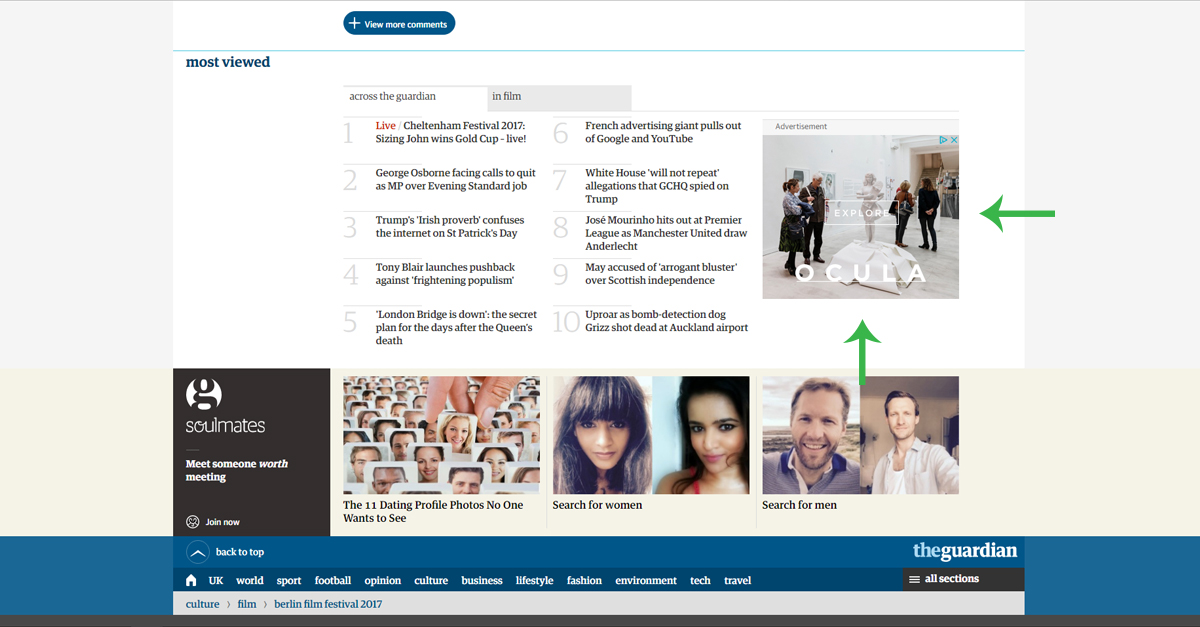
Task: Go to the environment section
Action: tap(646, 581)
